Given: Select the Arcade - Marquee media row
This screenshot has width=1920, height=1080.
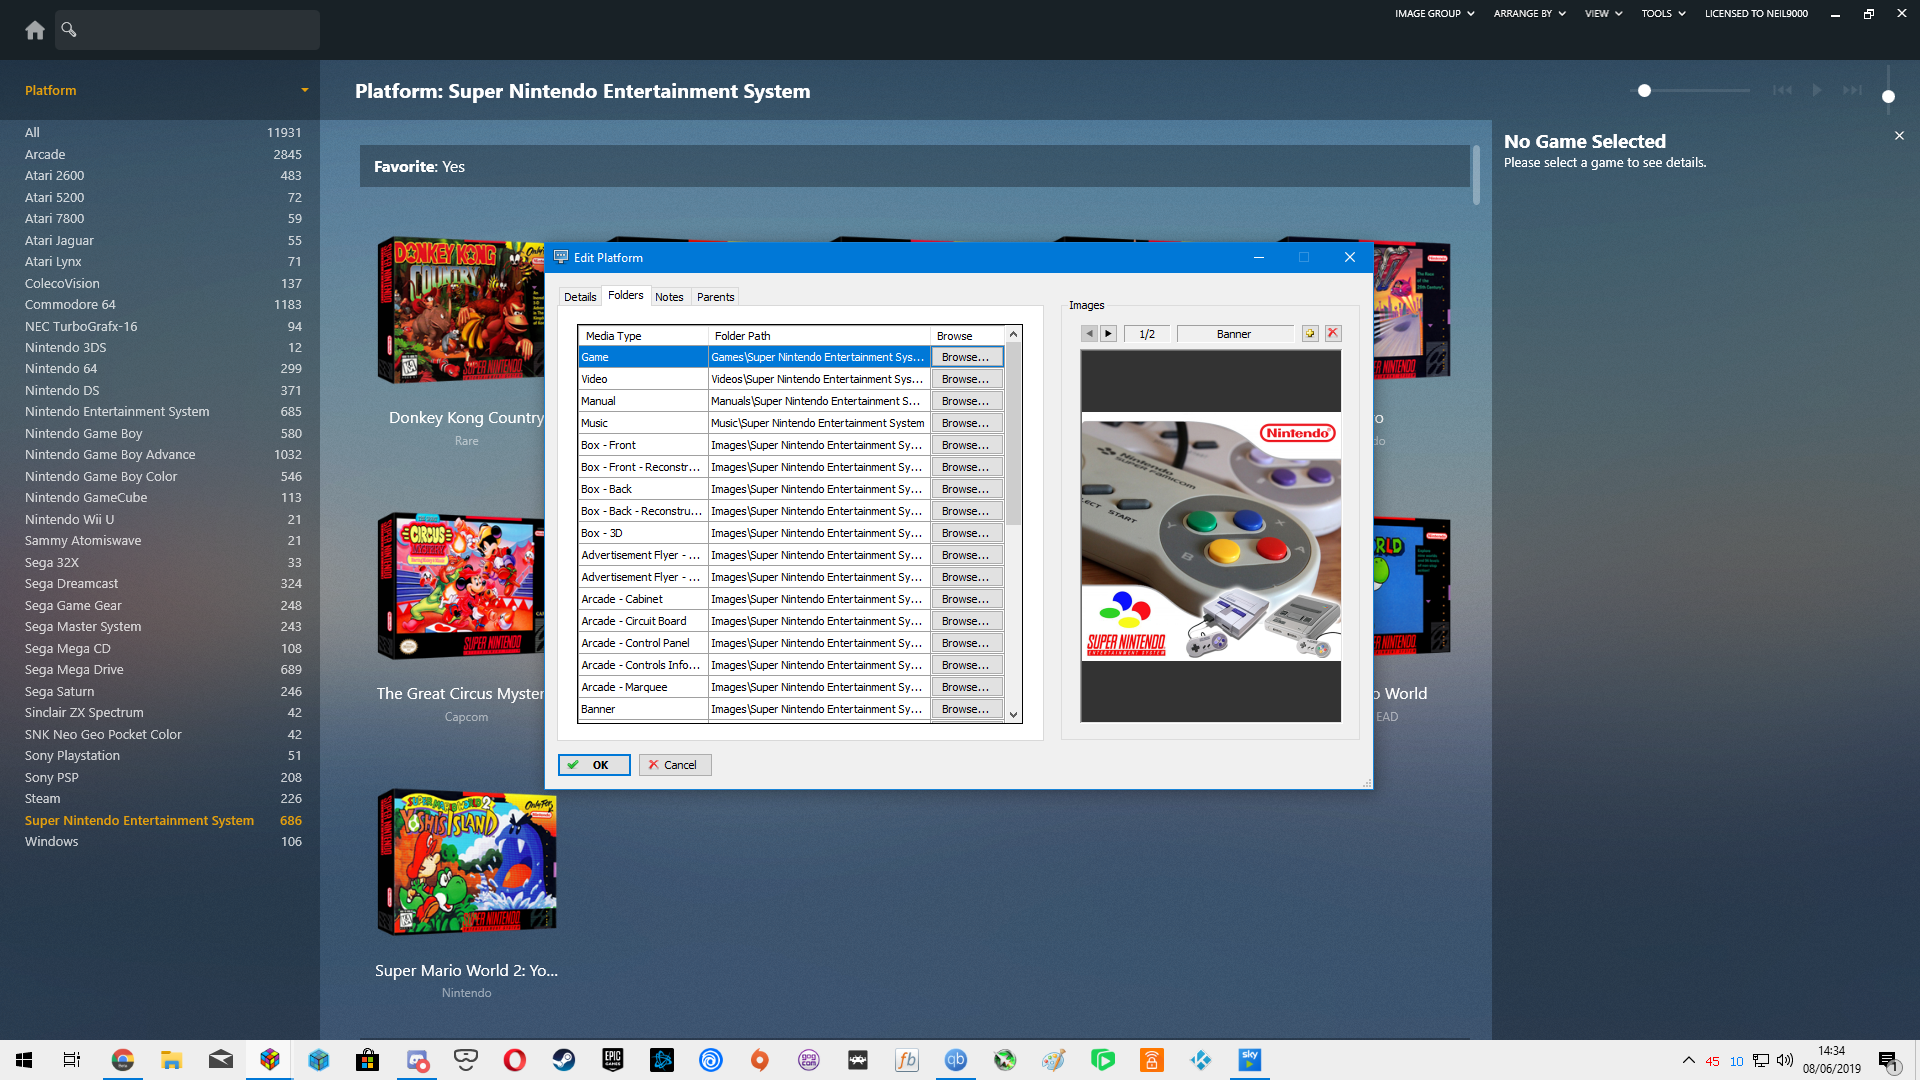Looking at the screenshot, I should tap(643, 687).
